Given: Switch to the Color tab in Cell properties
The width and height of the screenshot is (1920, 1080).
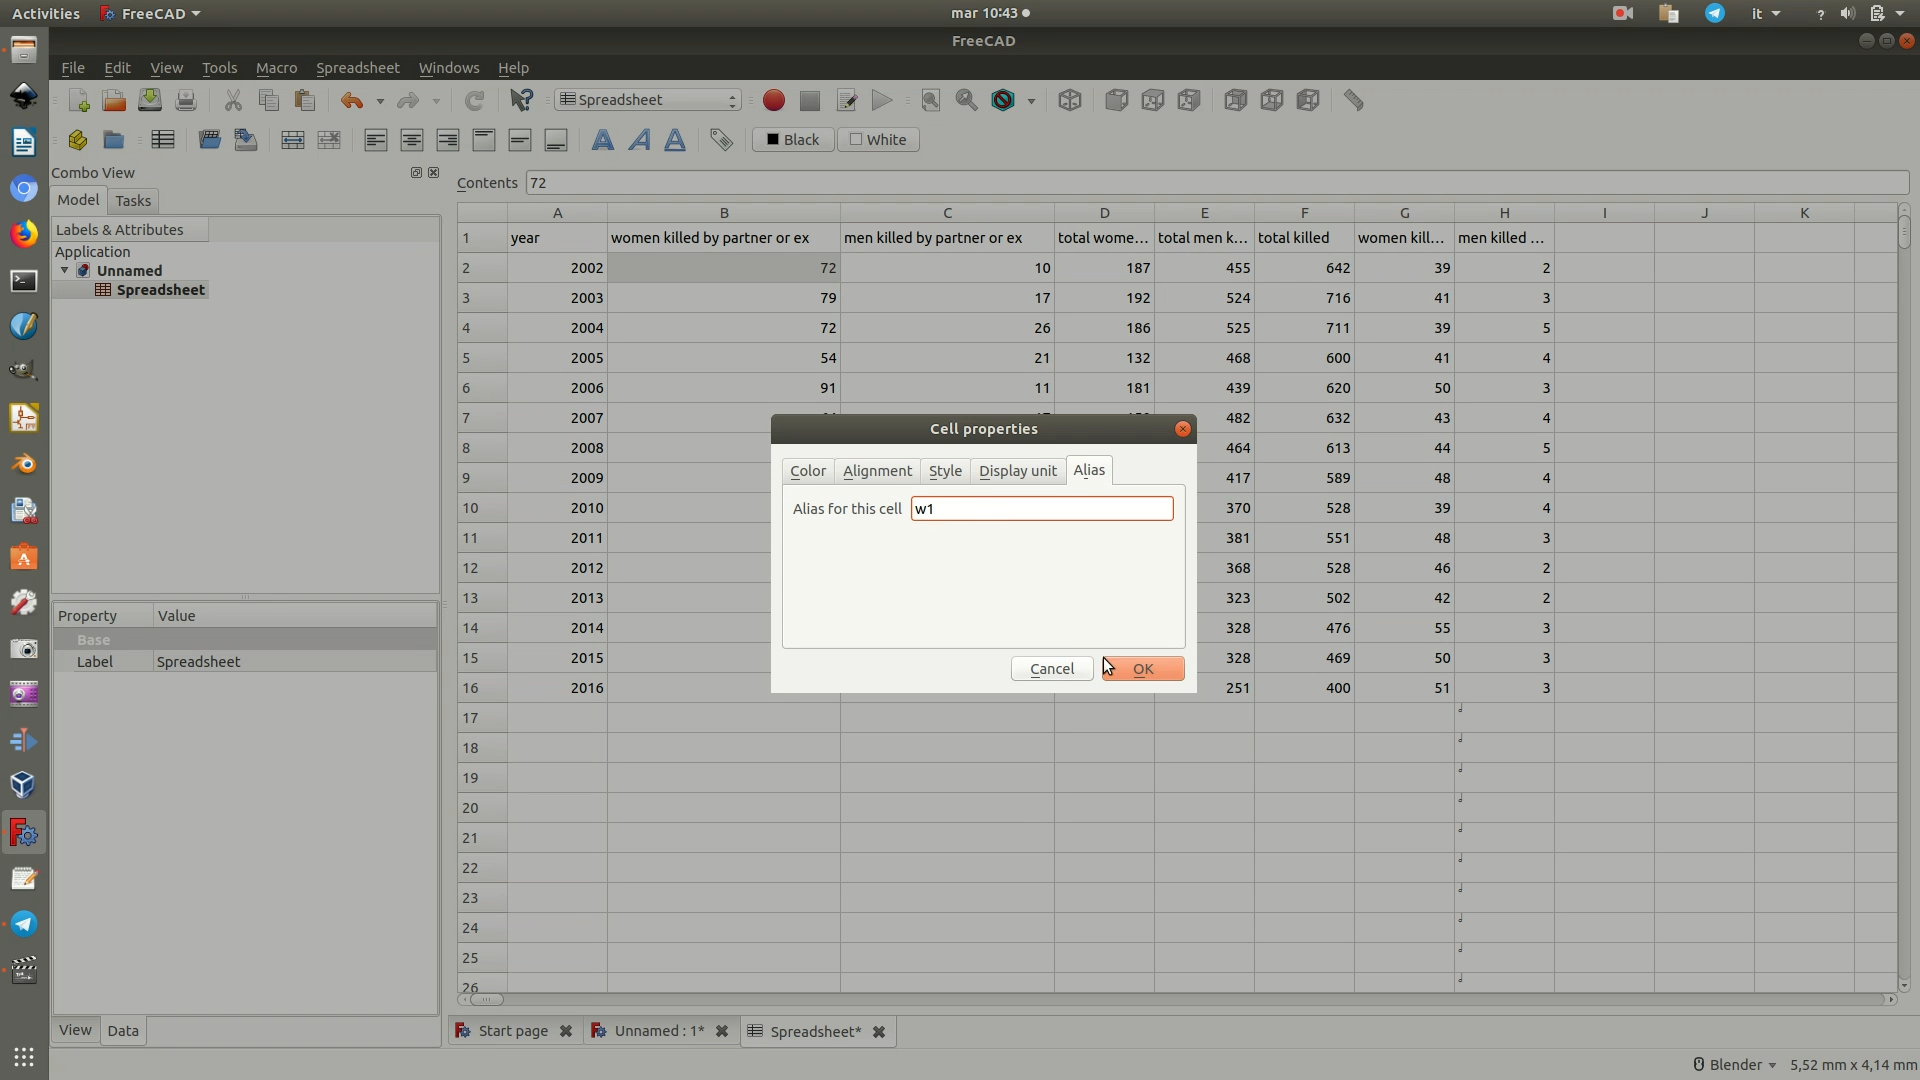Looking at the screenshot, I should point(808,471).
